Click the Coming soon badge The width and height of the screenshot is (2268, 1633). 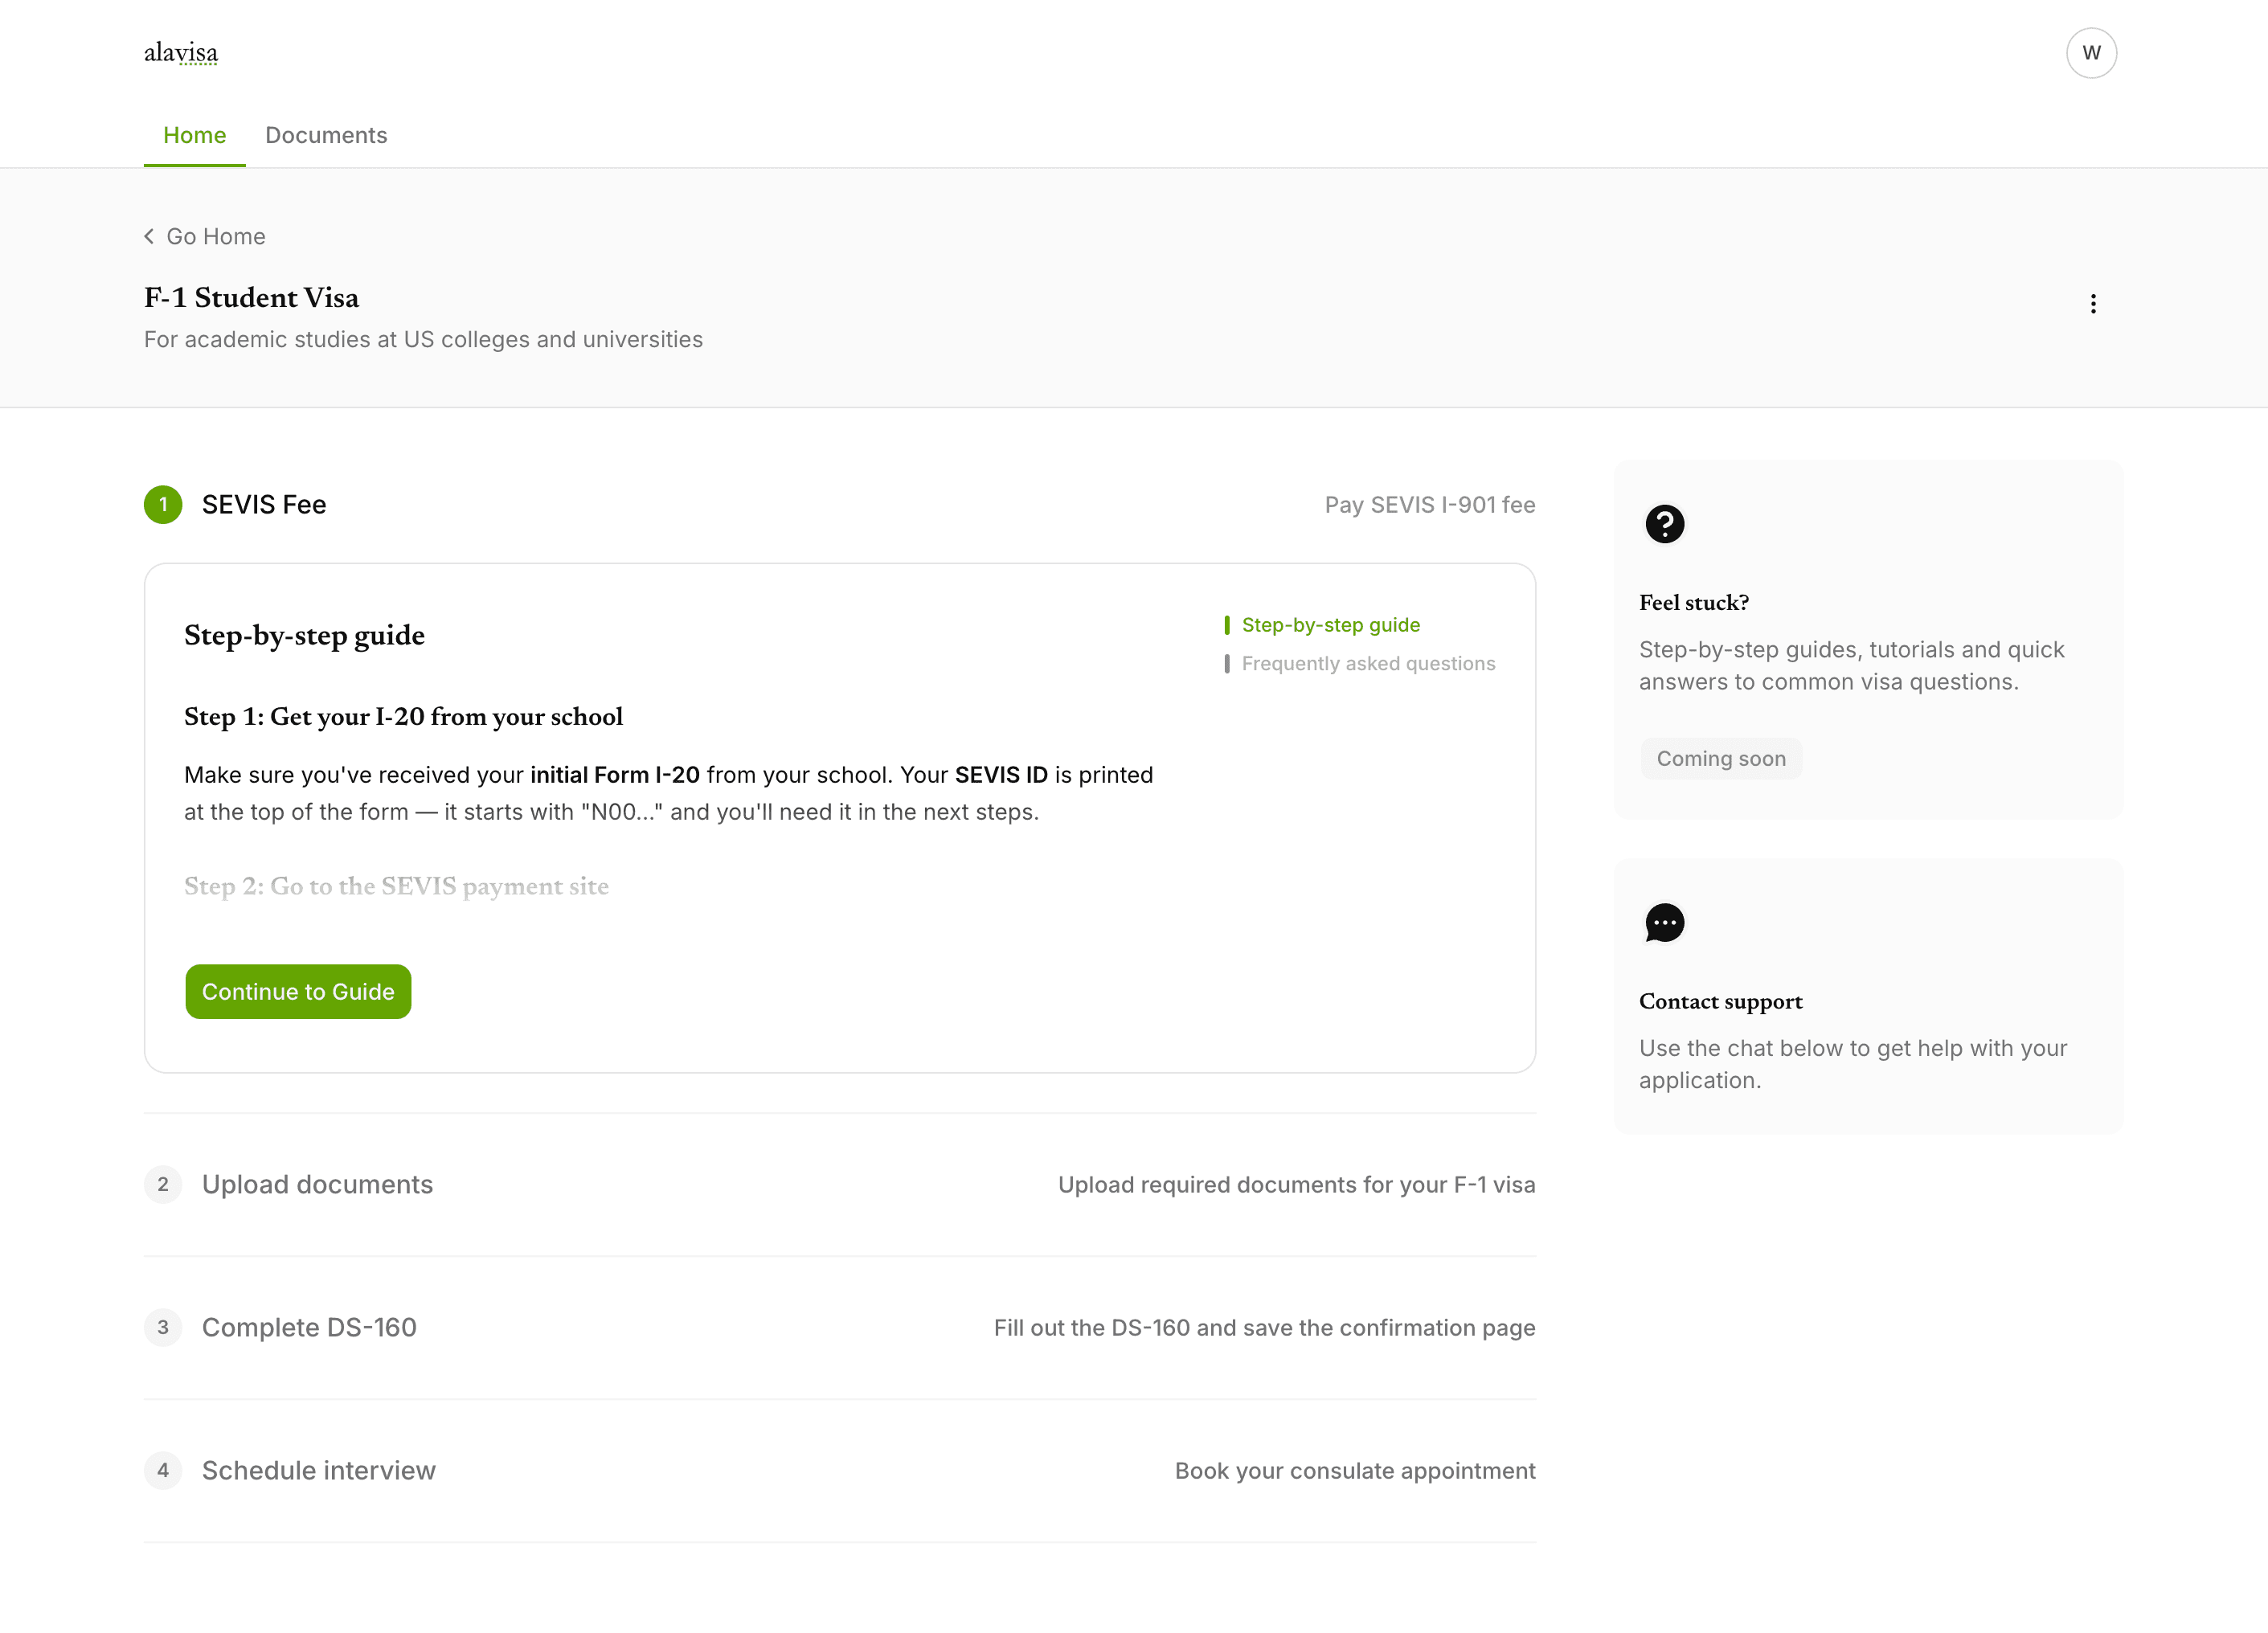tap(1721, 758)
